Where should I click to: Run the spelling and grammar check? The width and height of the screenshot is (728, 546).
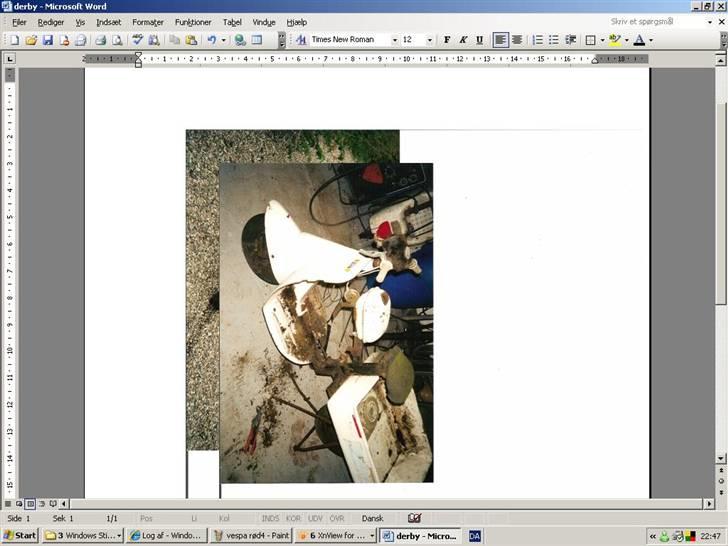137,40
